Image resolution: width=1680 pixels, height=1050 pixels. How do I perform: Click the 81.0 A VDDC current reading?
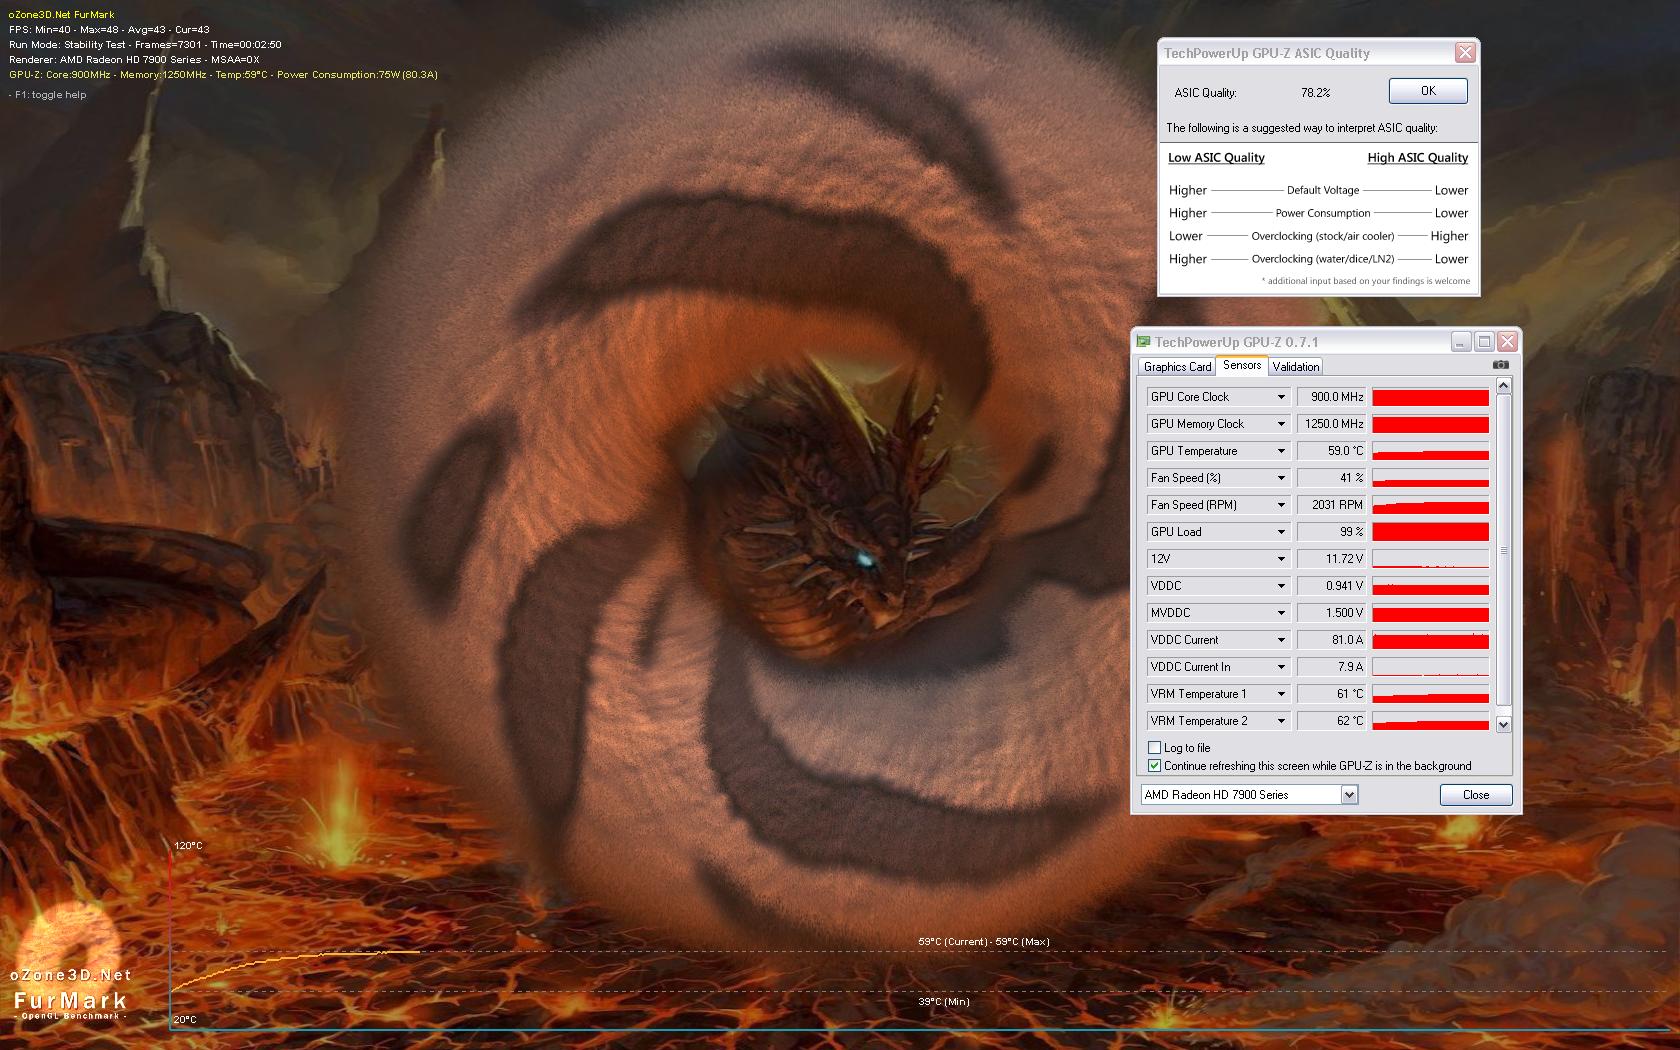click(x=1331, y=640)
